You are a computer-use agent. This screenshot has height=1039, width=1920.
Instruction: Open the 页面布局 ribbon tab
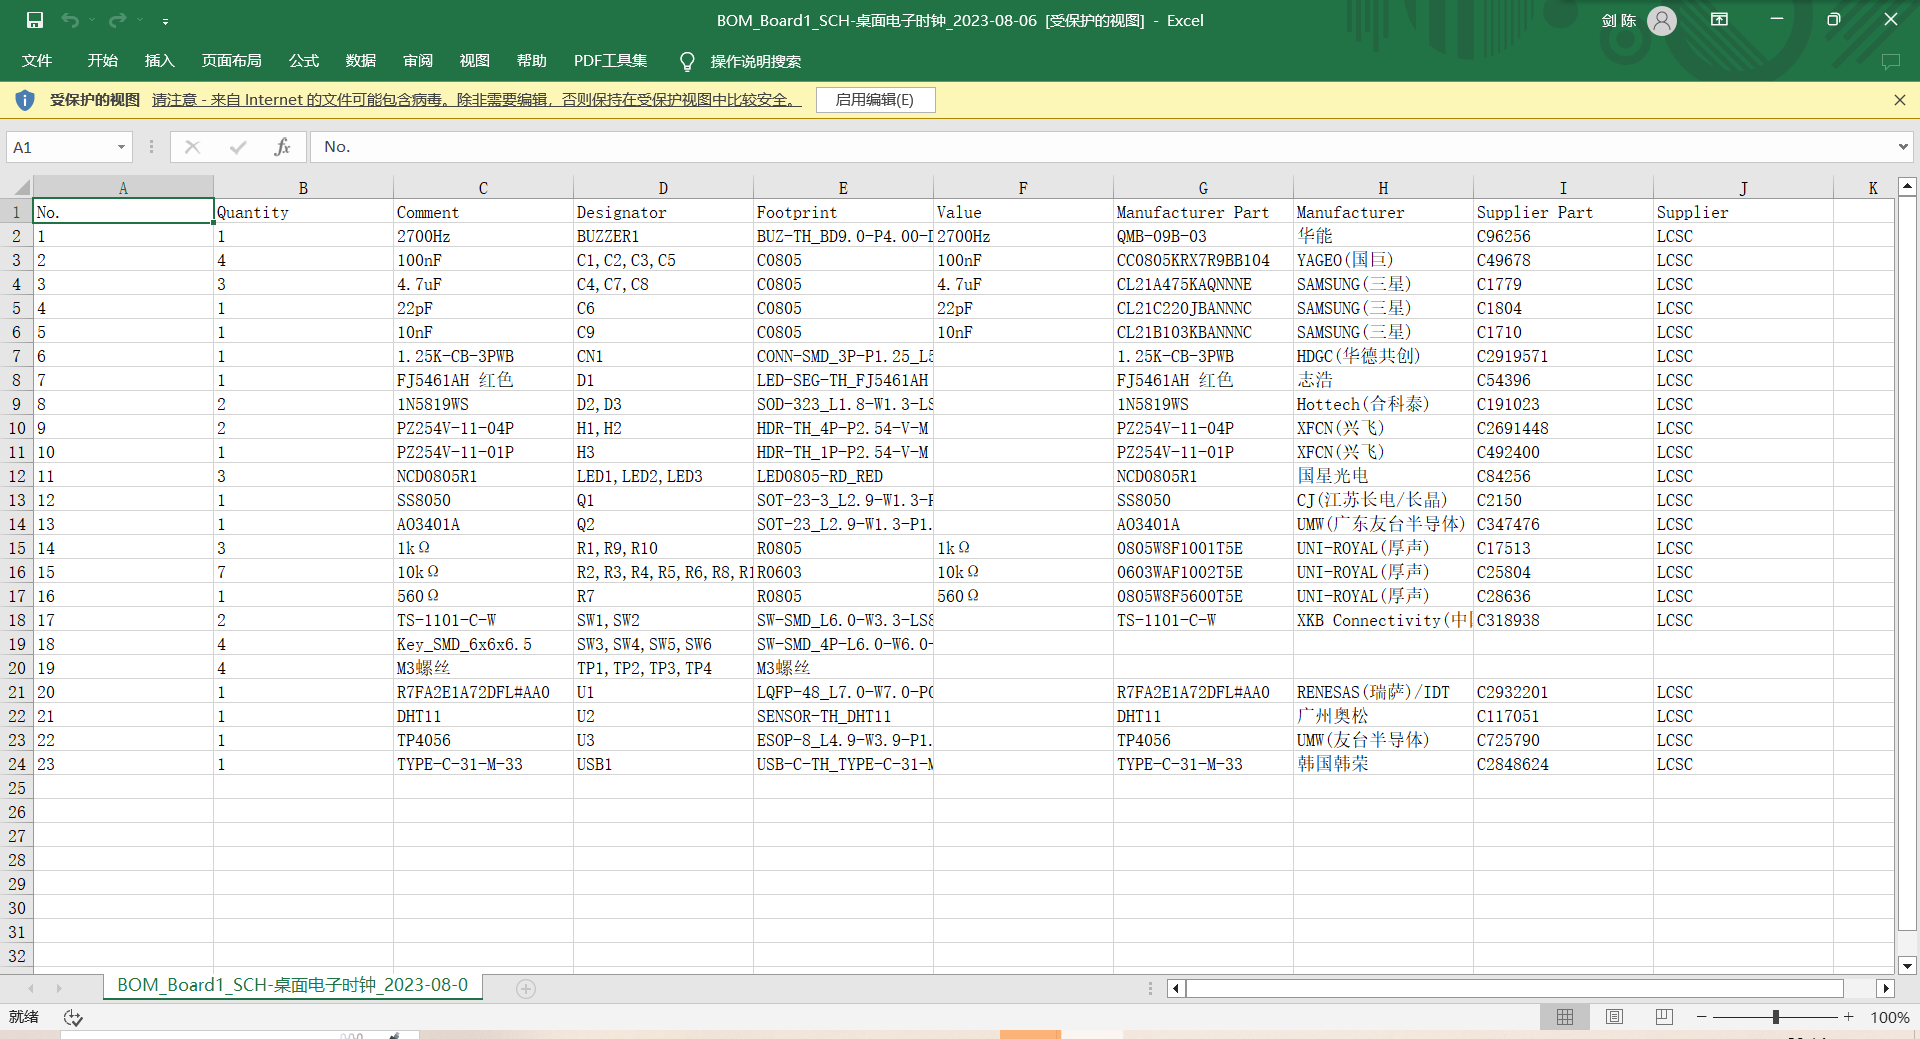[232, 61]
